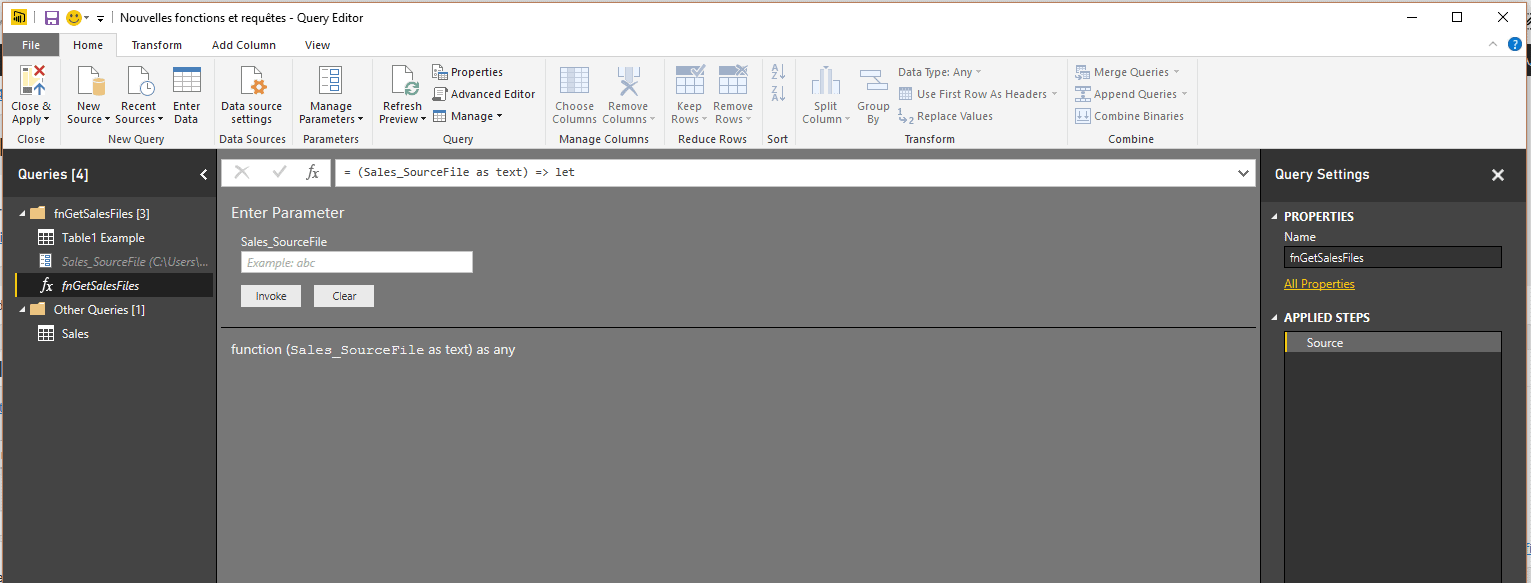Open the Enter Data table icon
Image resolution: width=1531 pixels, height=583 pixels.
click(186, 81)
